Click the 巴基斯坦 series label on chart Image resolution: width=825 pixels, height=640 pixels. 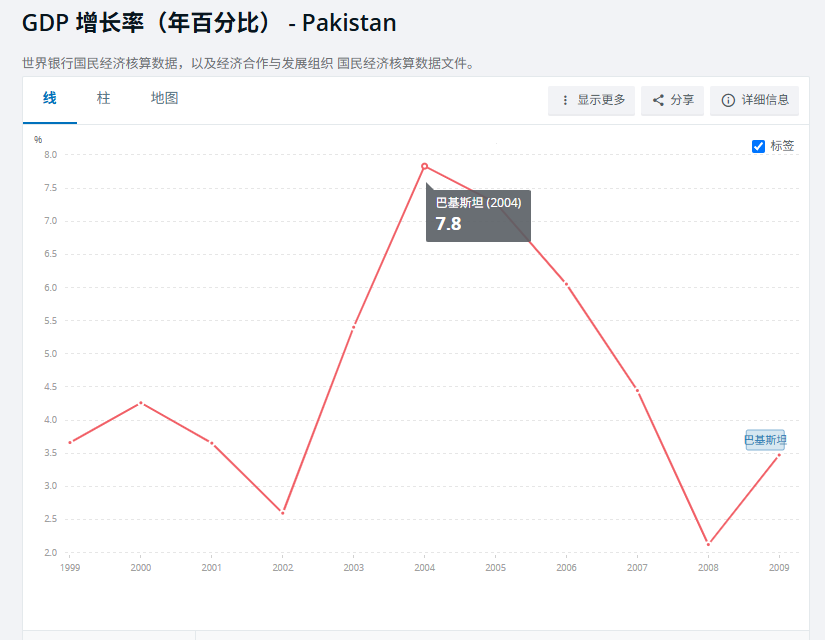(x=765, y=440)
